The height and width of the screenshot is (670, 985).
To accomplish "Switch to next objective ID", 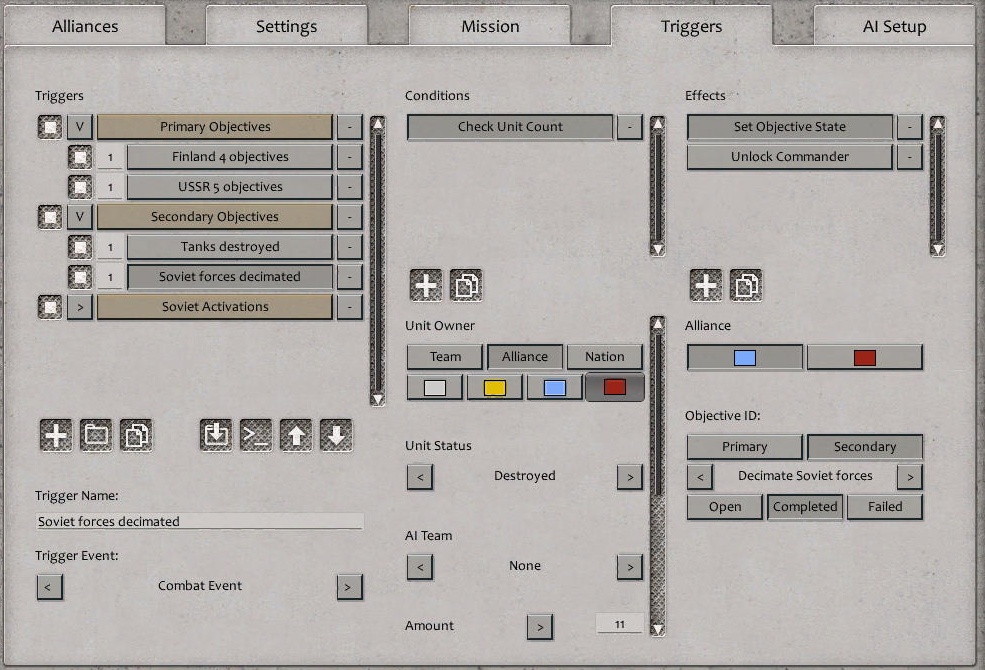I will click(910, 477).
